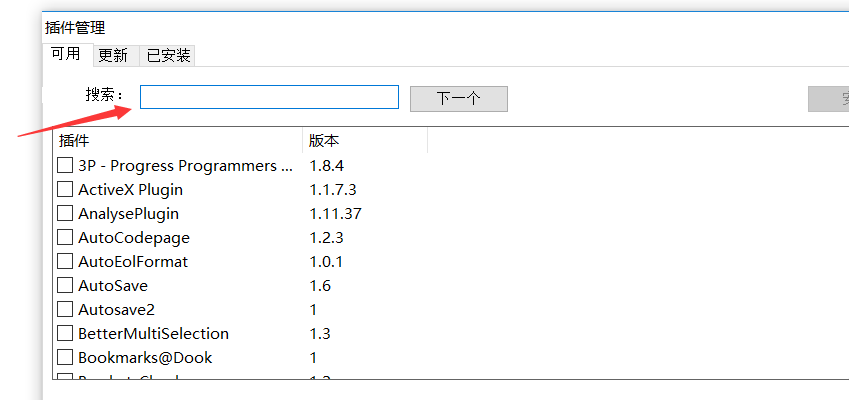The height and width of the screenshot is (400, 849).
Task: Click the 搜索 input field
Action: 269,97
